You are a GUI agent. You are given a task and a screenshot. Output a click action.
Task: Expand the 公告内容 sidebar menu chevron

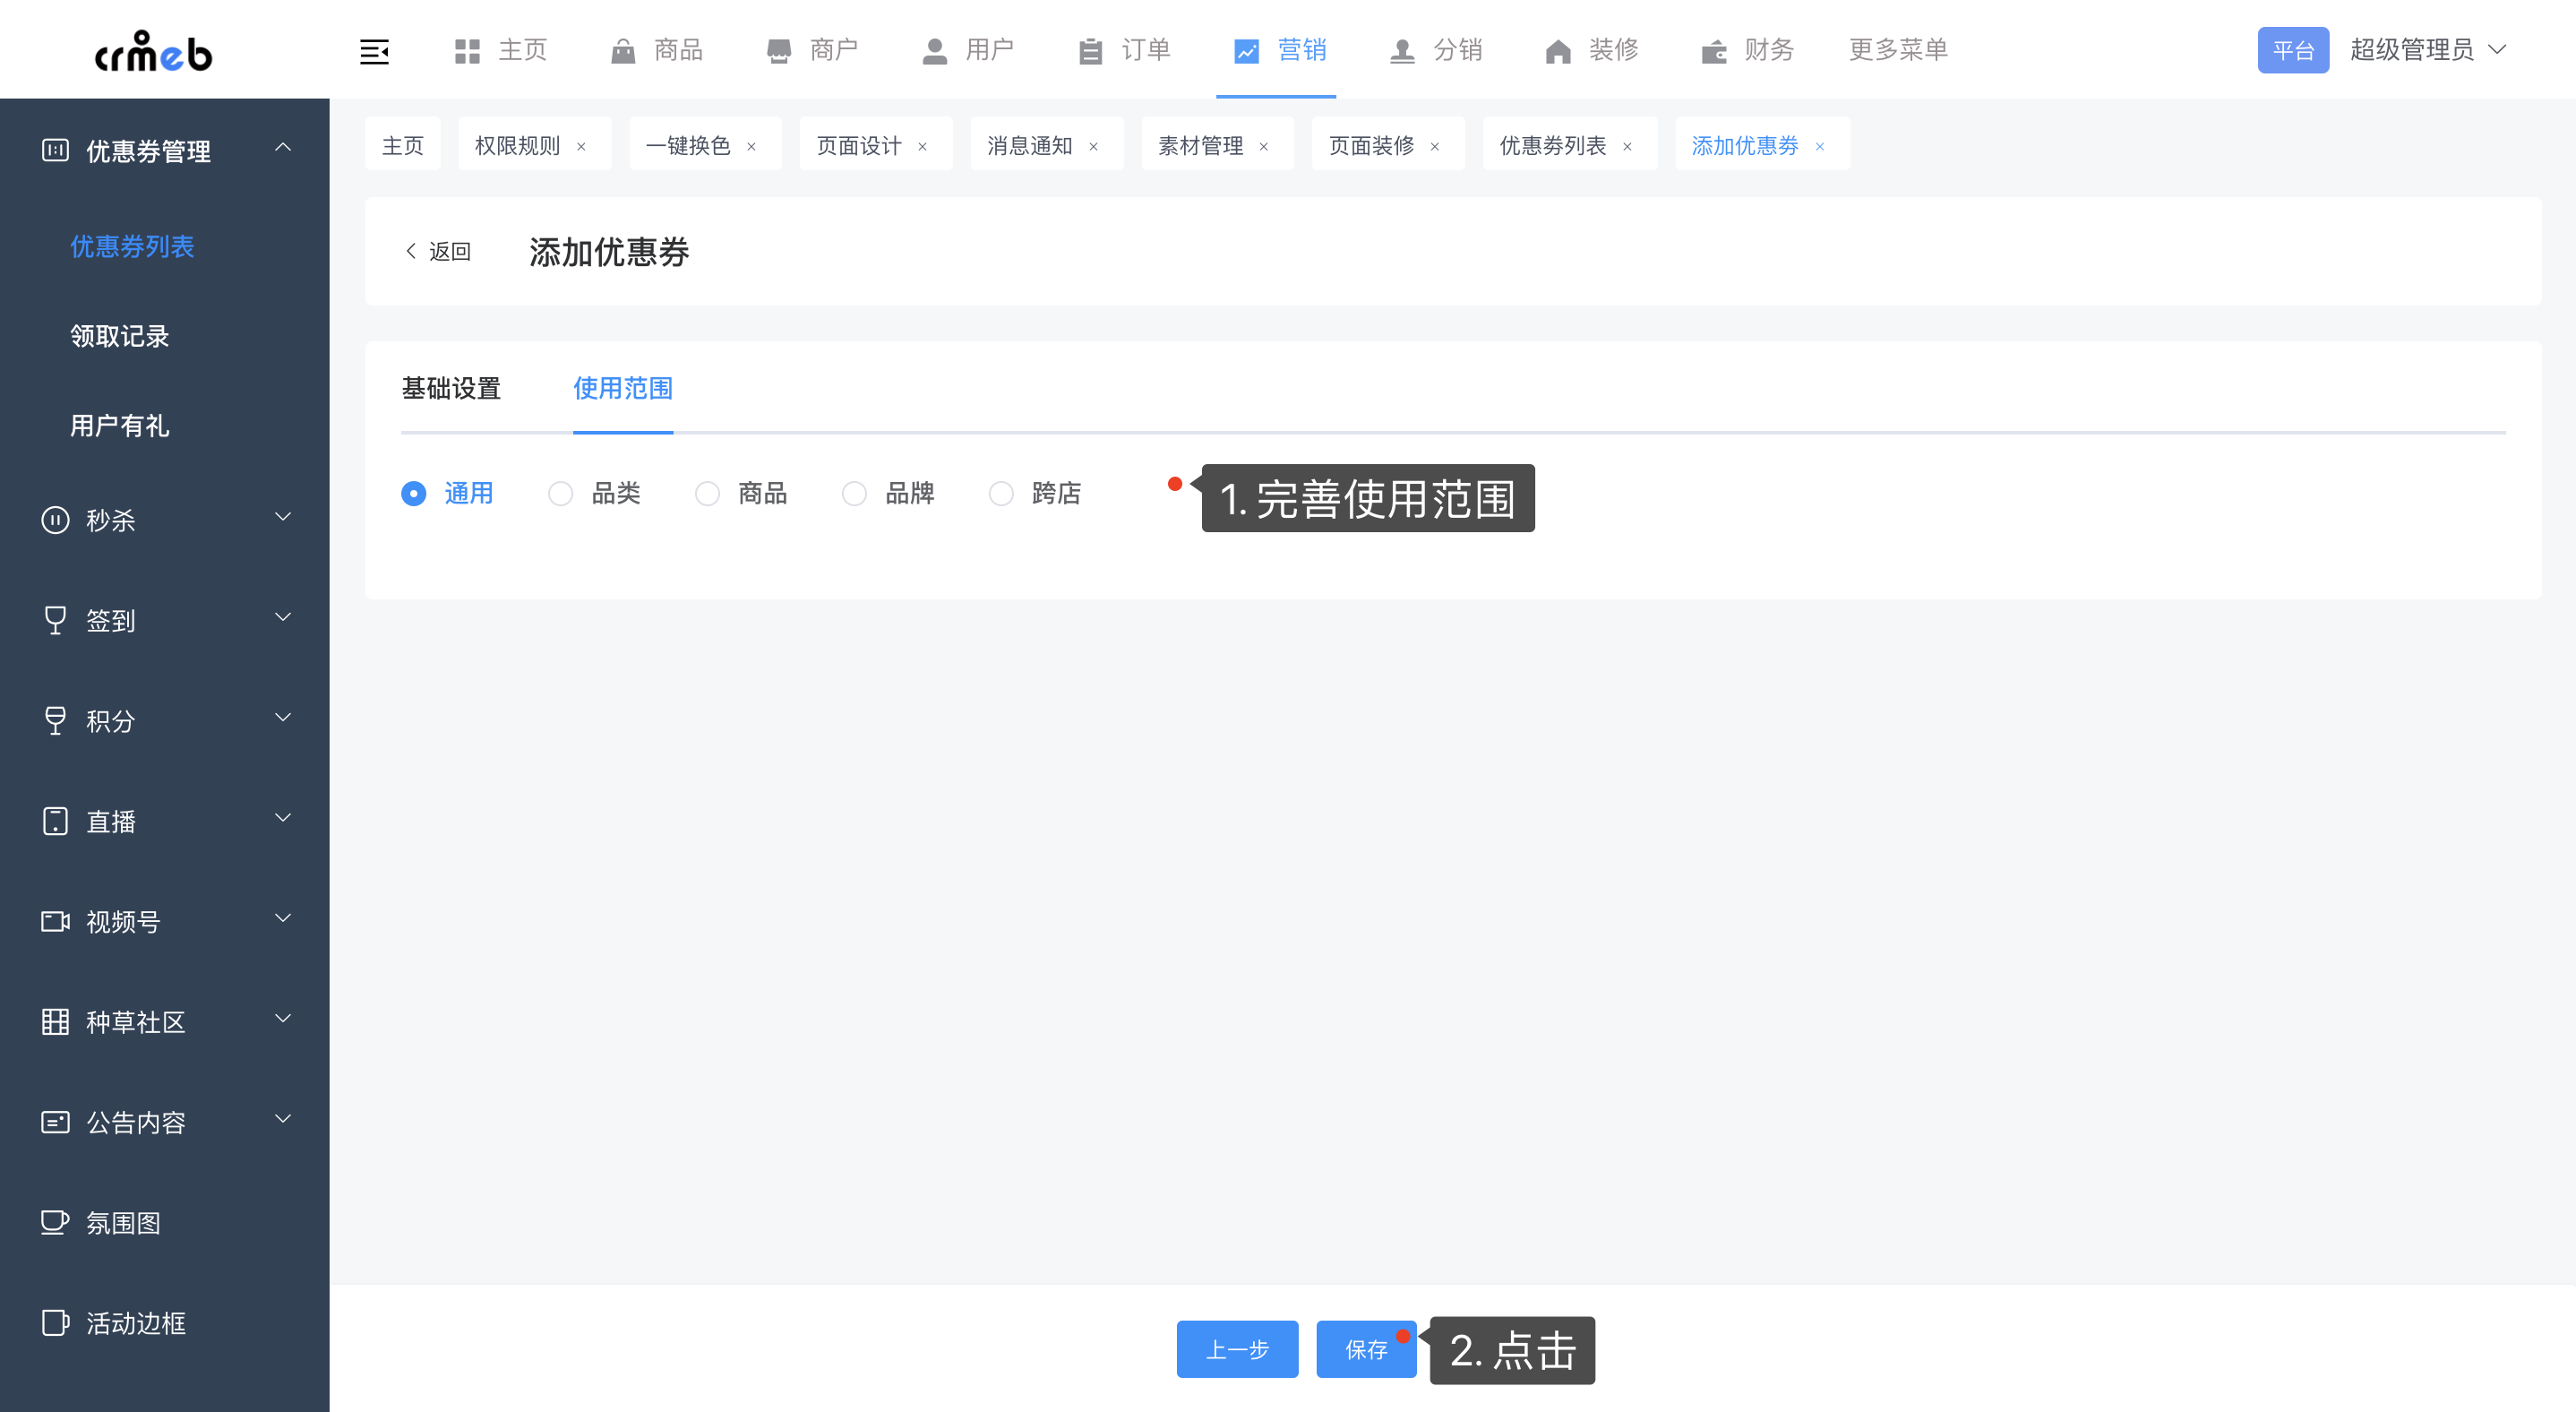(x=283, y=1118)
